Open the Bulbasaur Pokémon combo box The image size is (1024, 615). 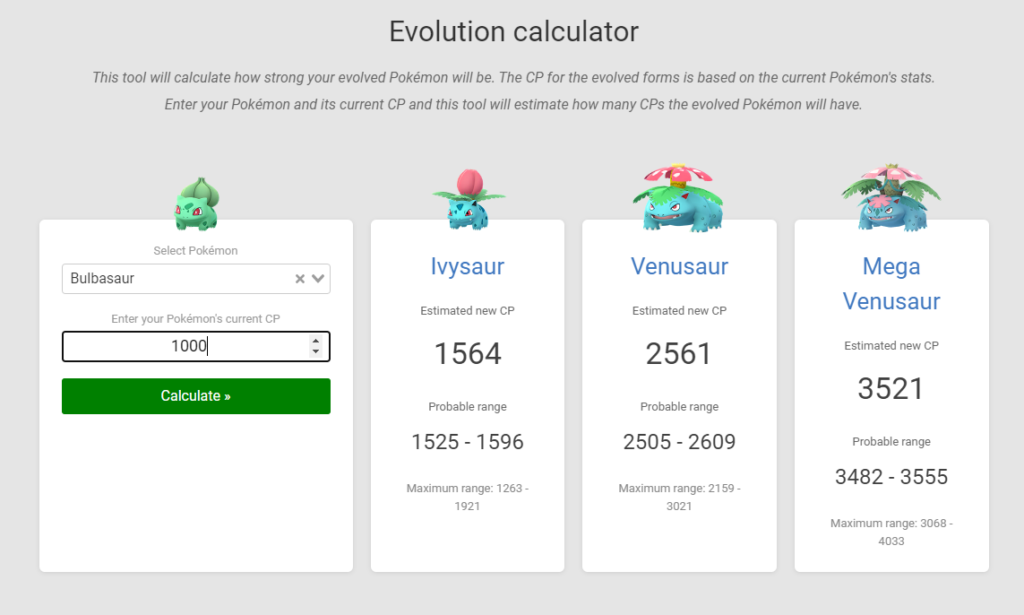(x=196, y=279)
